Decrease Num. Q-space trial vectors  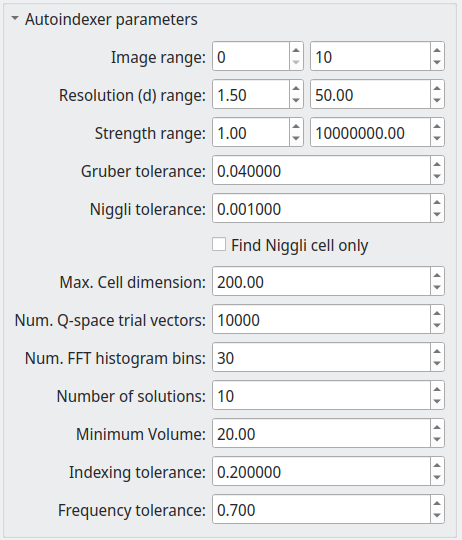coord(437,325)
